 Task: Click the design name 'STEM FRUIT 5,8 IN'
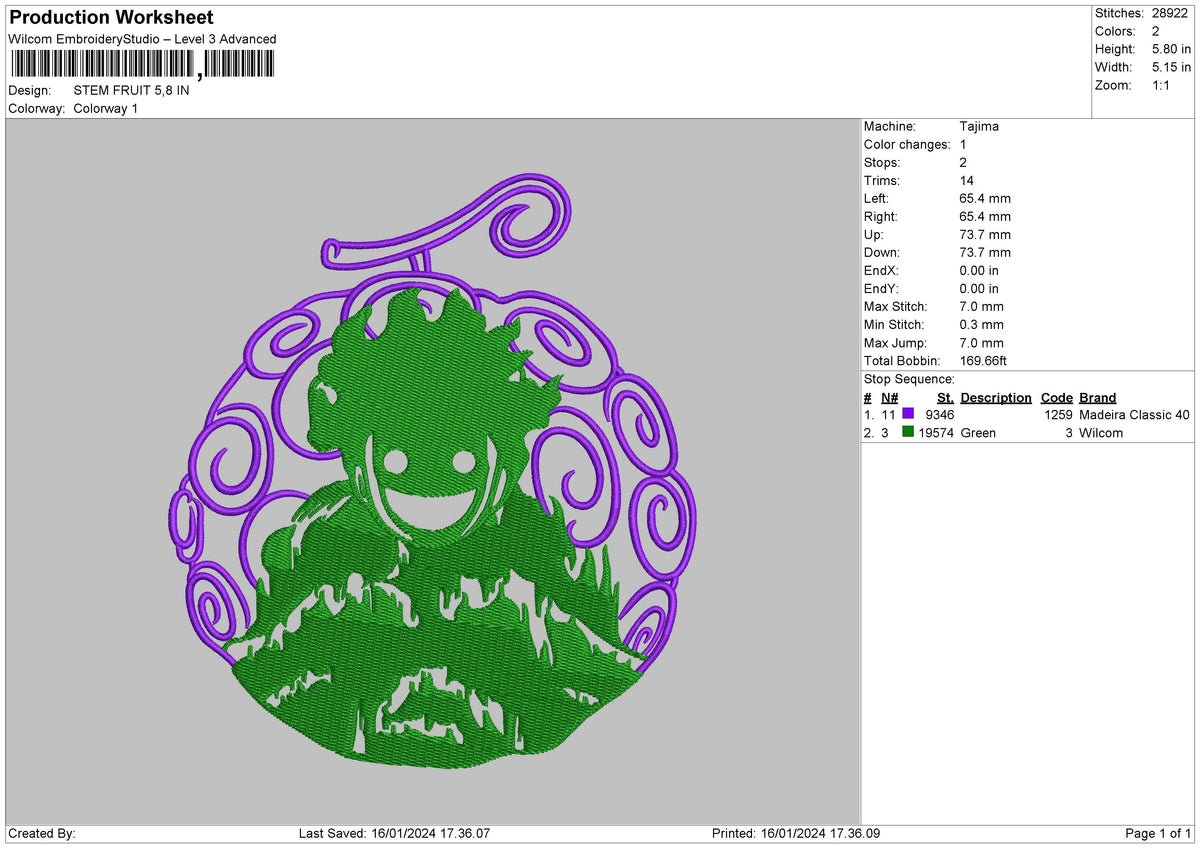pyautogui.click(x=131, y=90)
